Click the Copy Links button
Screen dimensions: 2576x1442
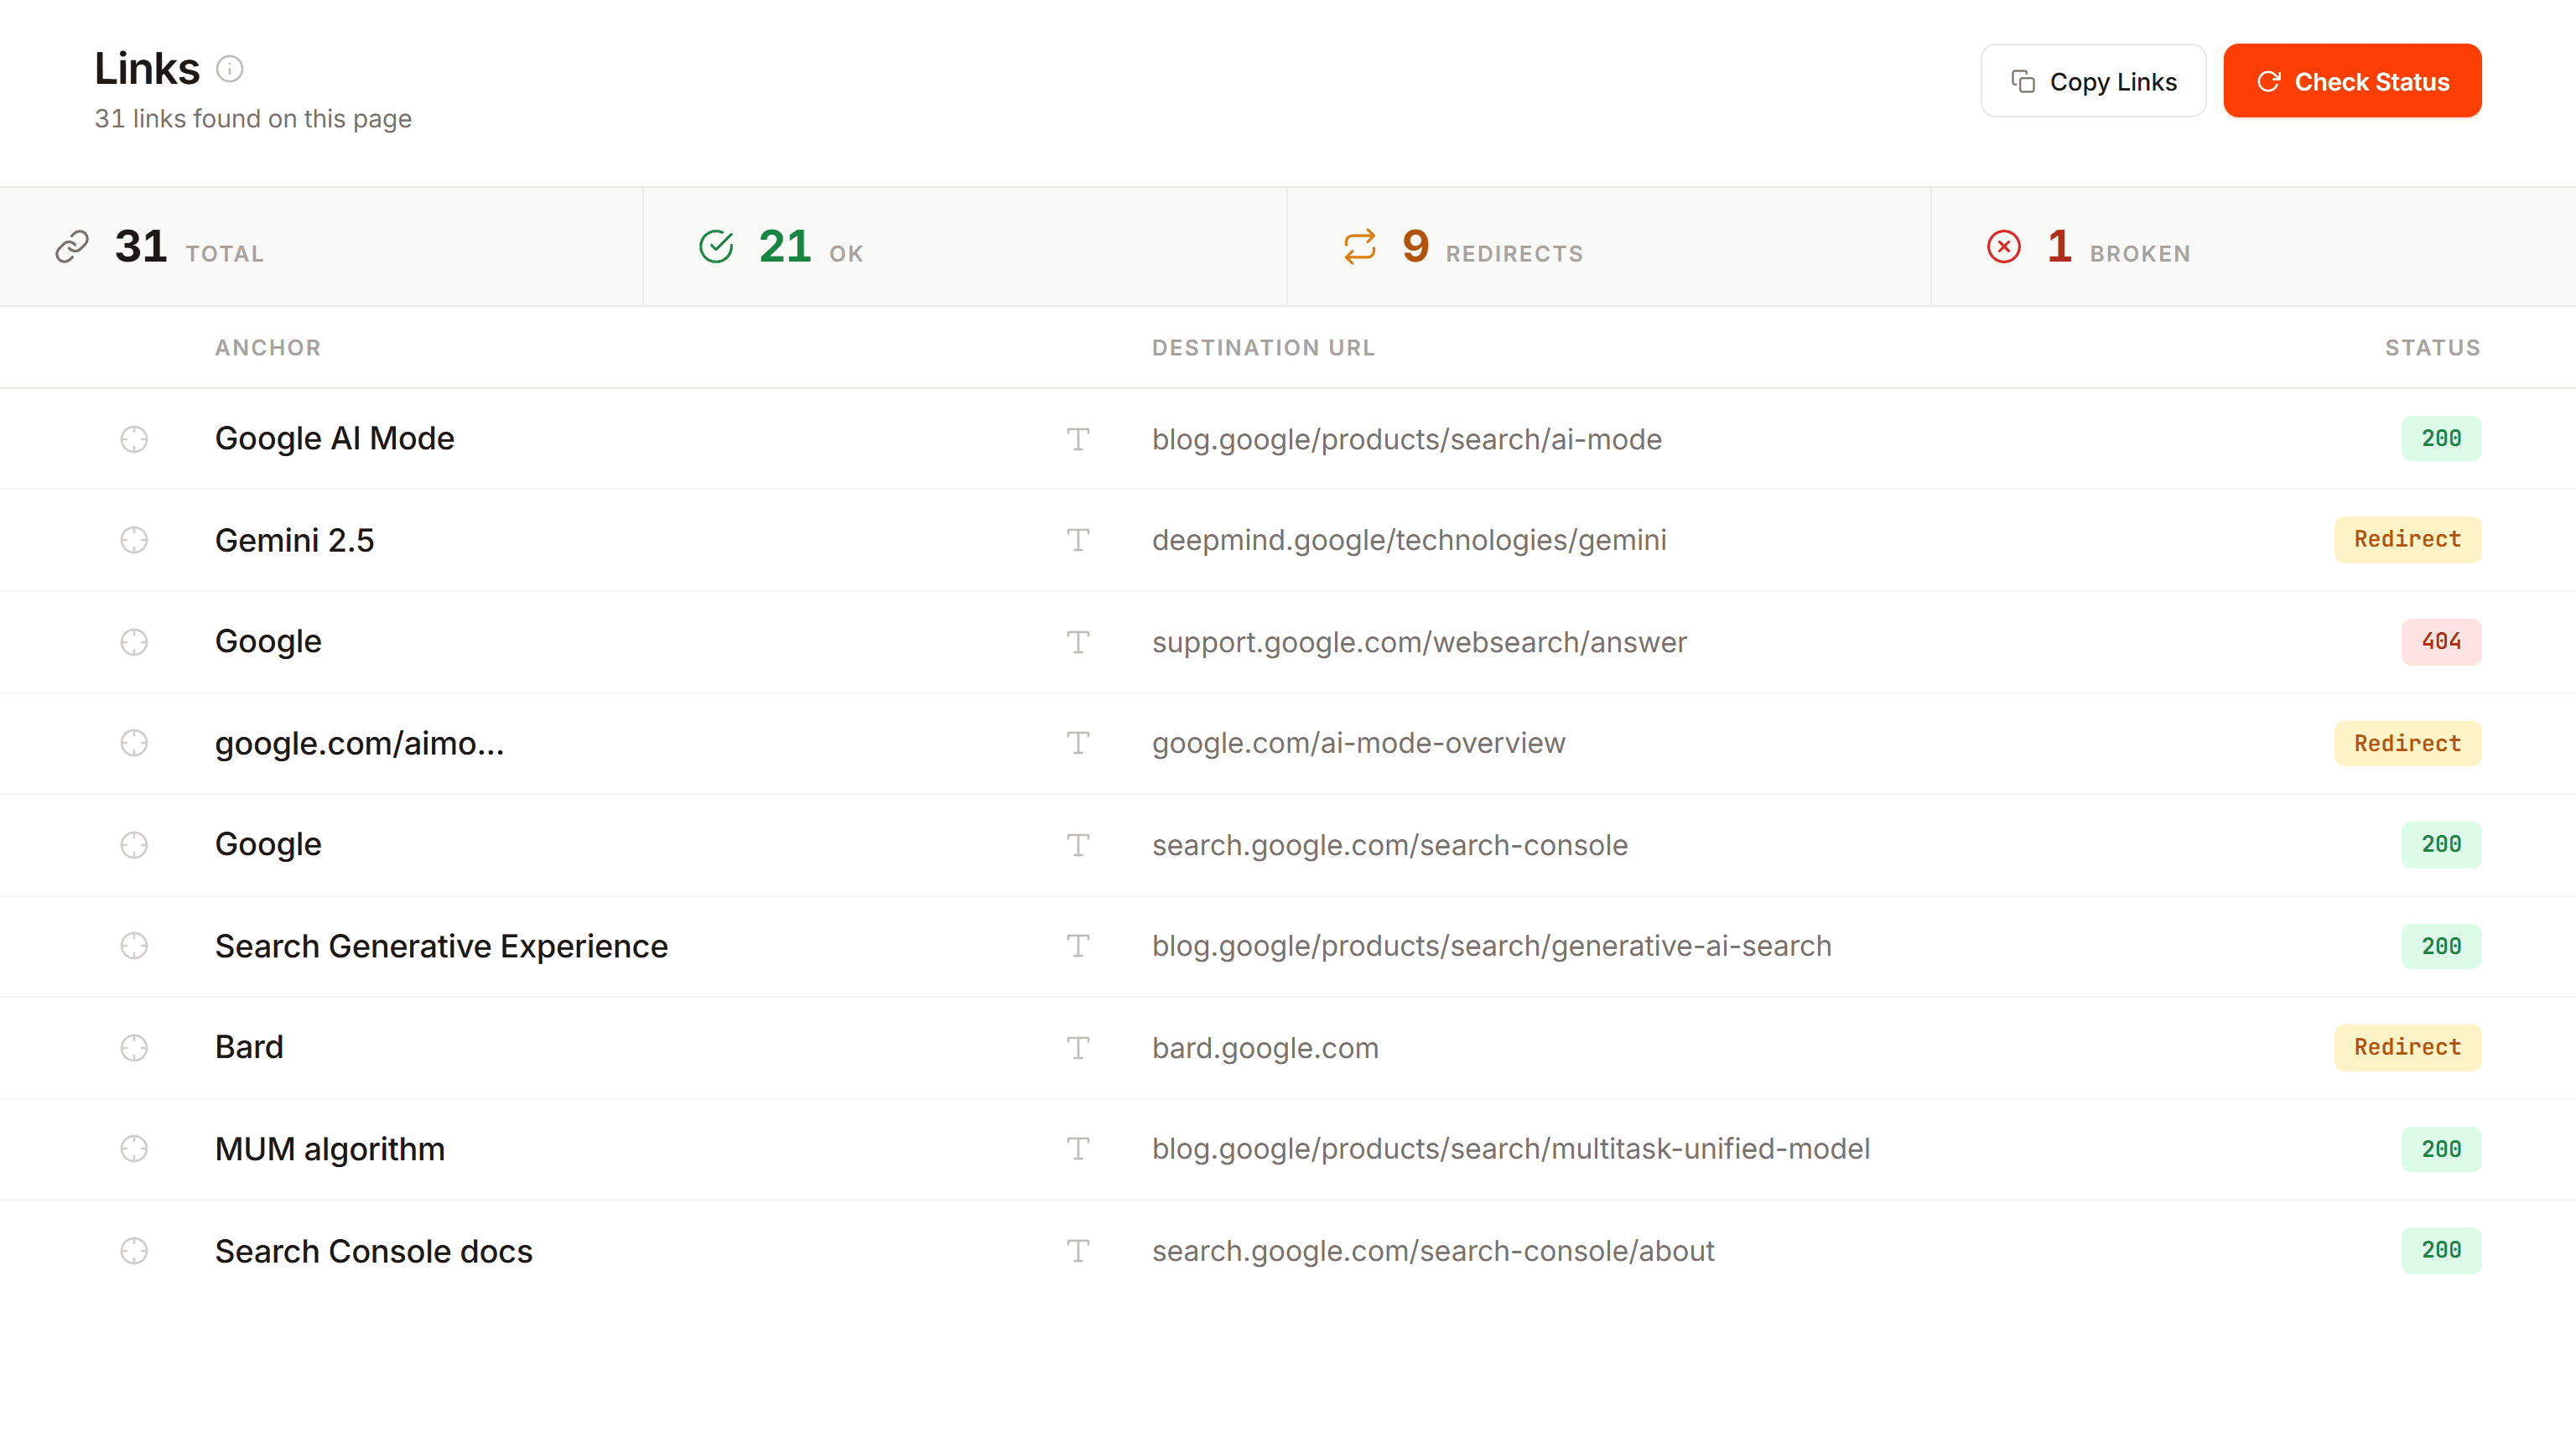tap(2093, 81)
